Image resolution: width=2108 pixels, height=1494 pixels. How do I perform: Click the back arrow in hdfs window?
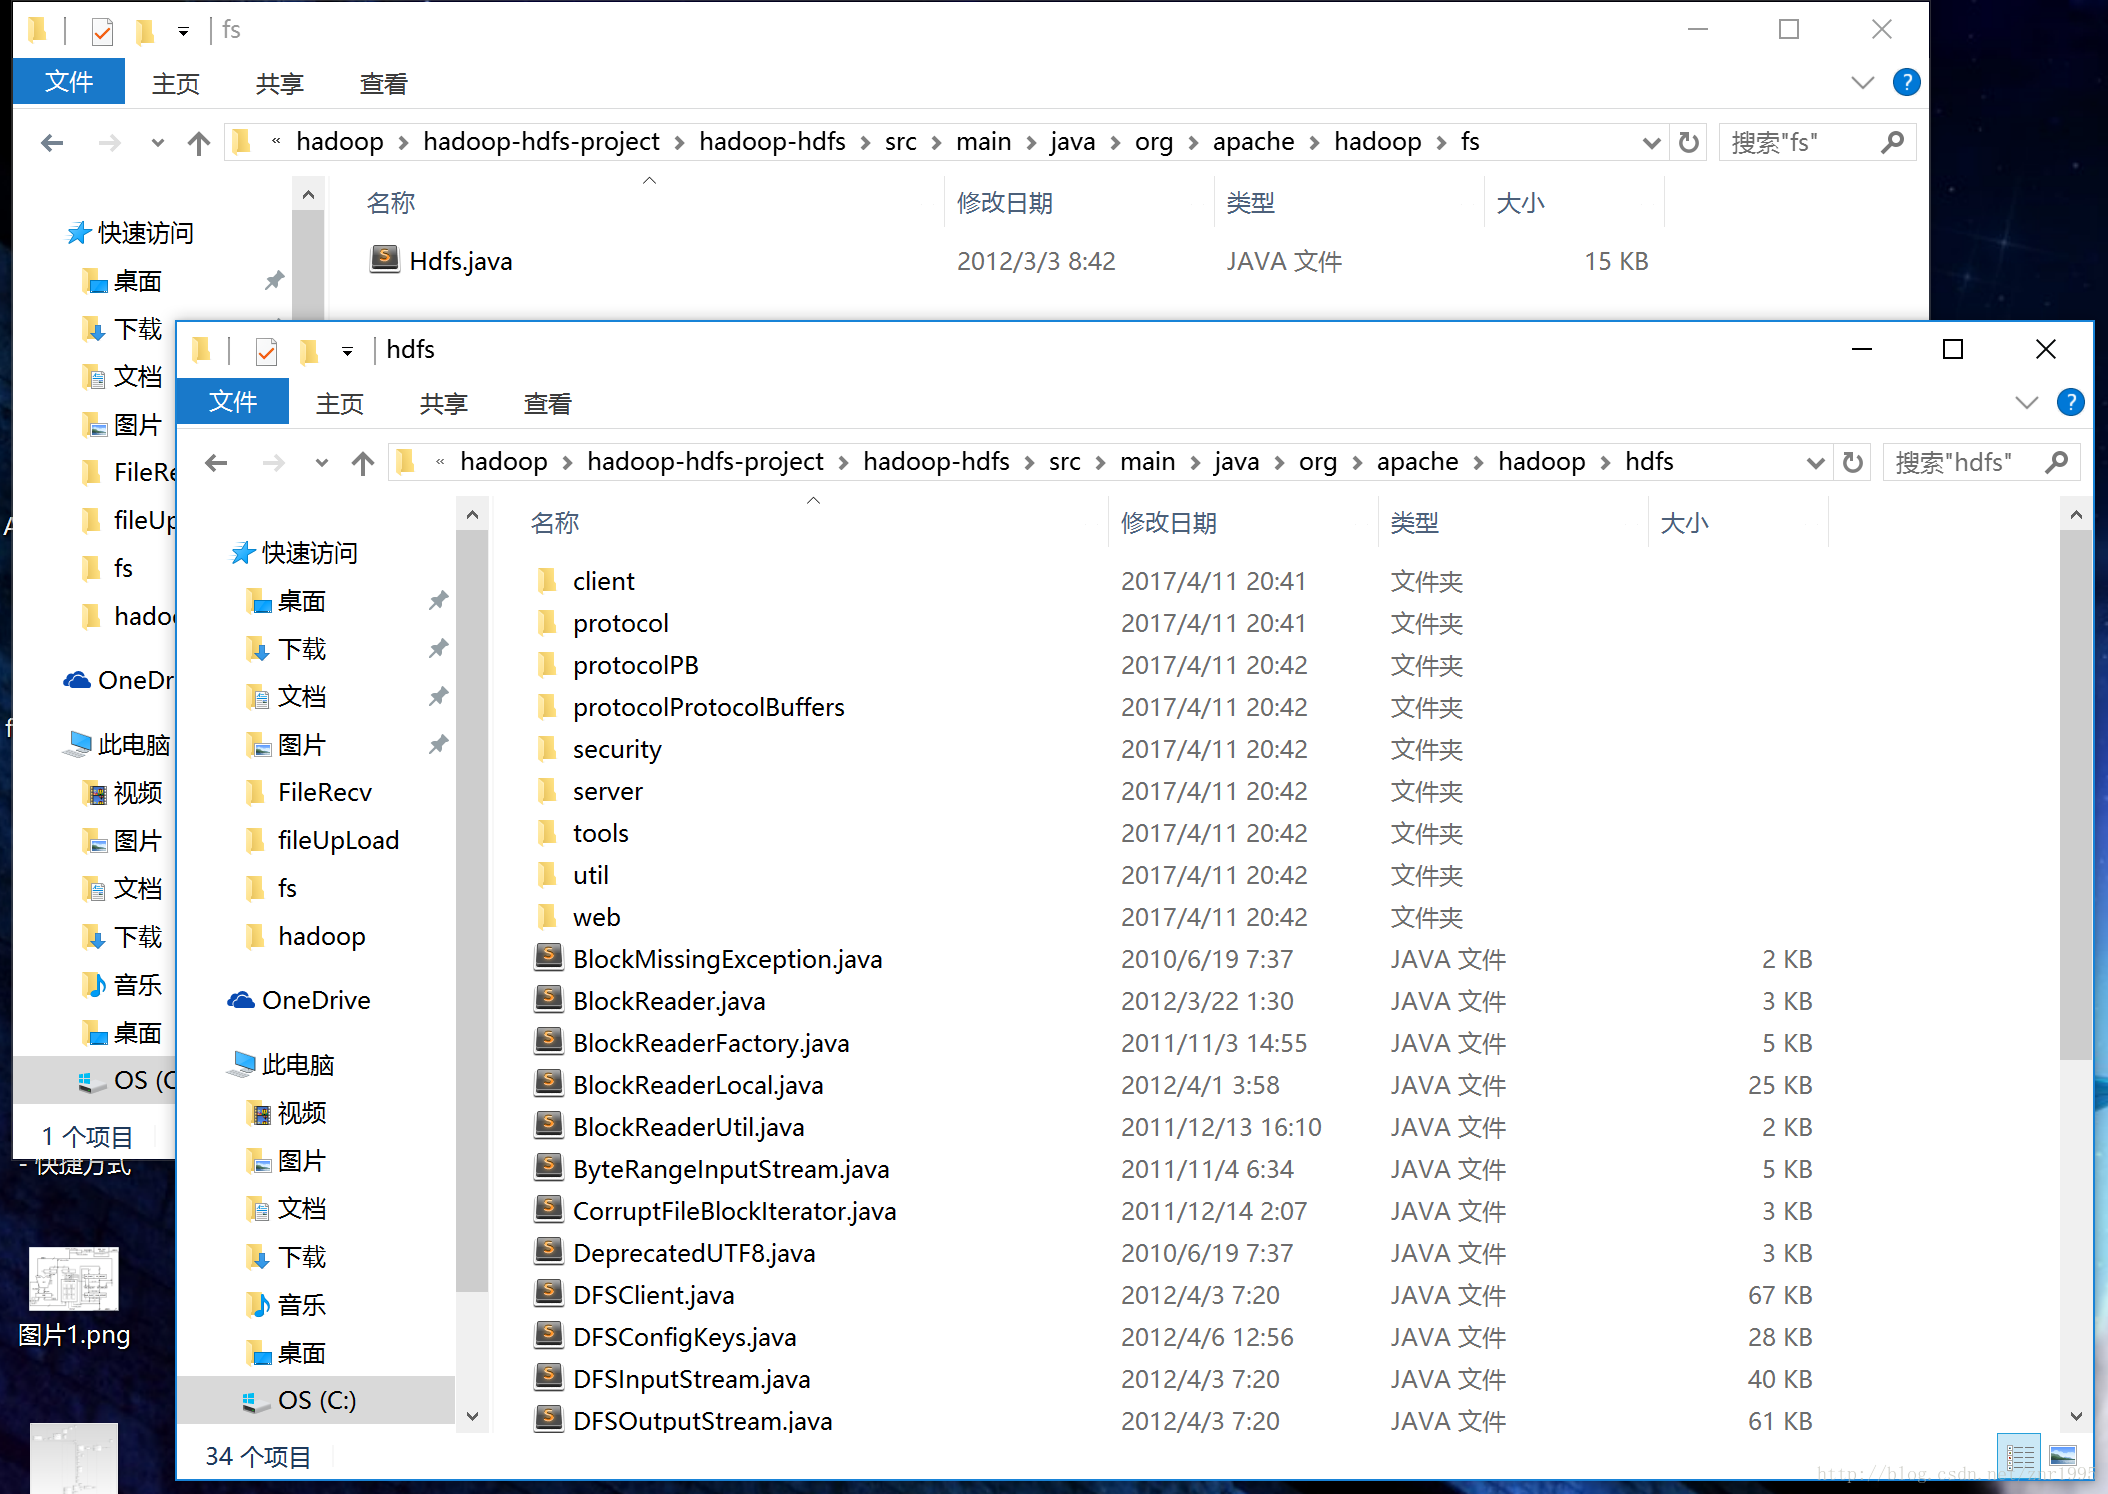point(216,462)
